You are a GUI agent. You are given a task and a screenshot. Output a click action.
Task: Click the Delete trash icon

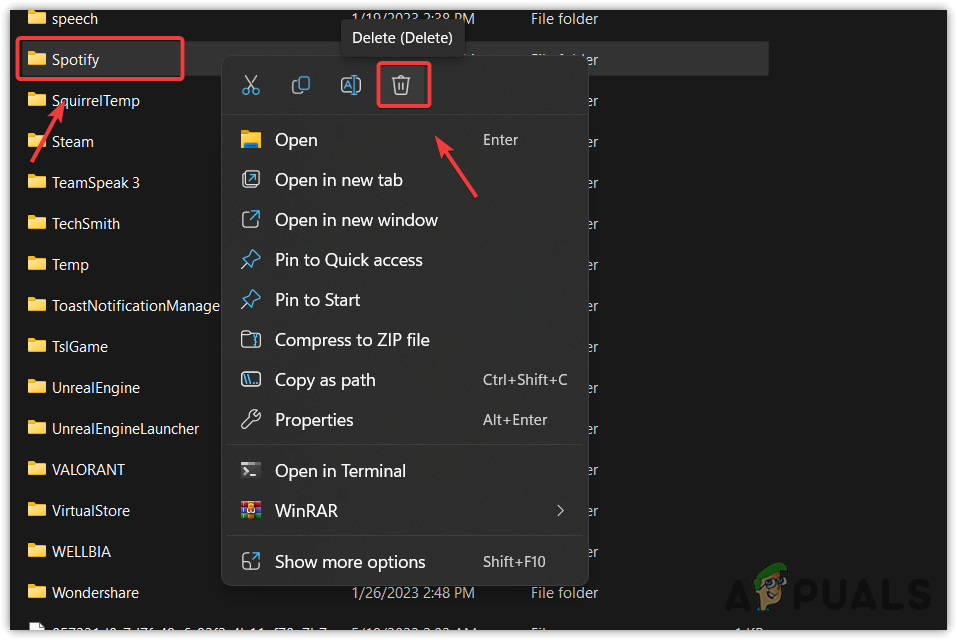click(x=401, y=85)
